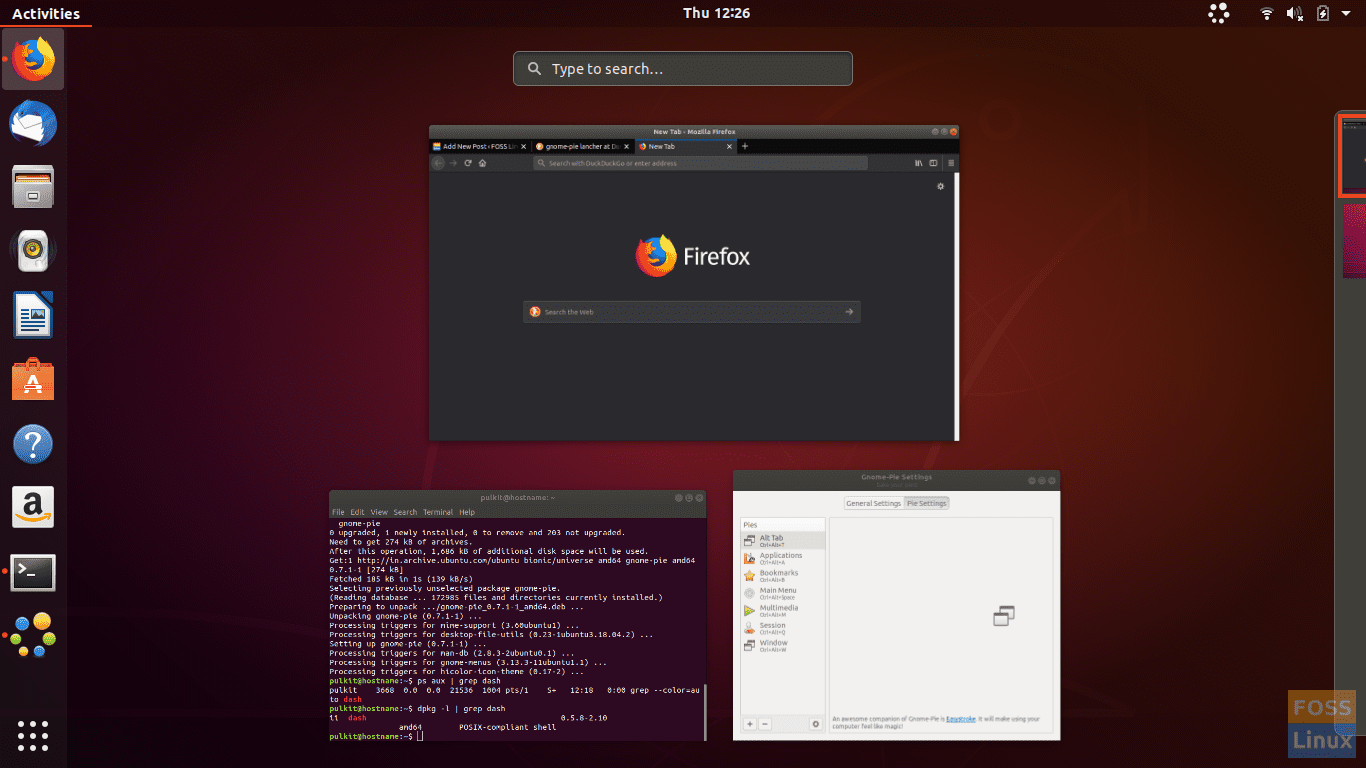Reload the current Firefox page
Viewport: 1366px width, 768px height.
(x=467, y=163)
